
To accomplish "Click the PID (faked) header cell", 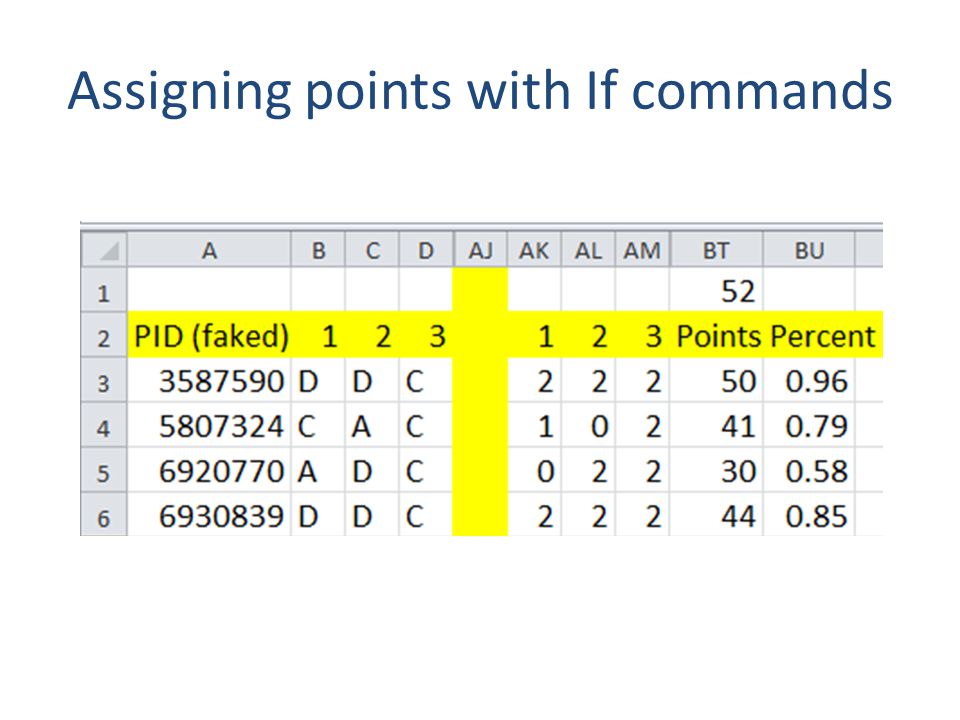I will [x=209, y=336].
